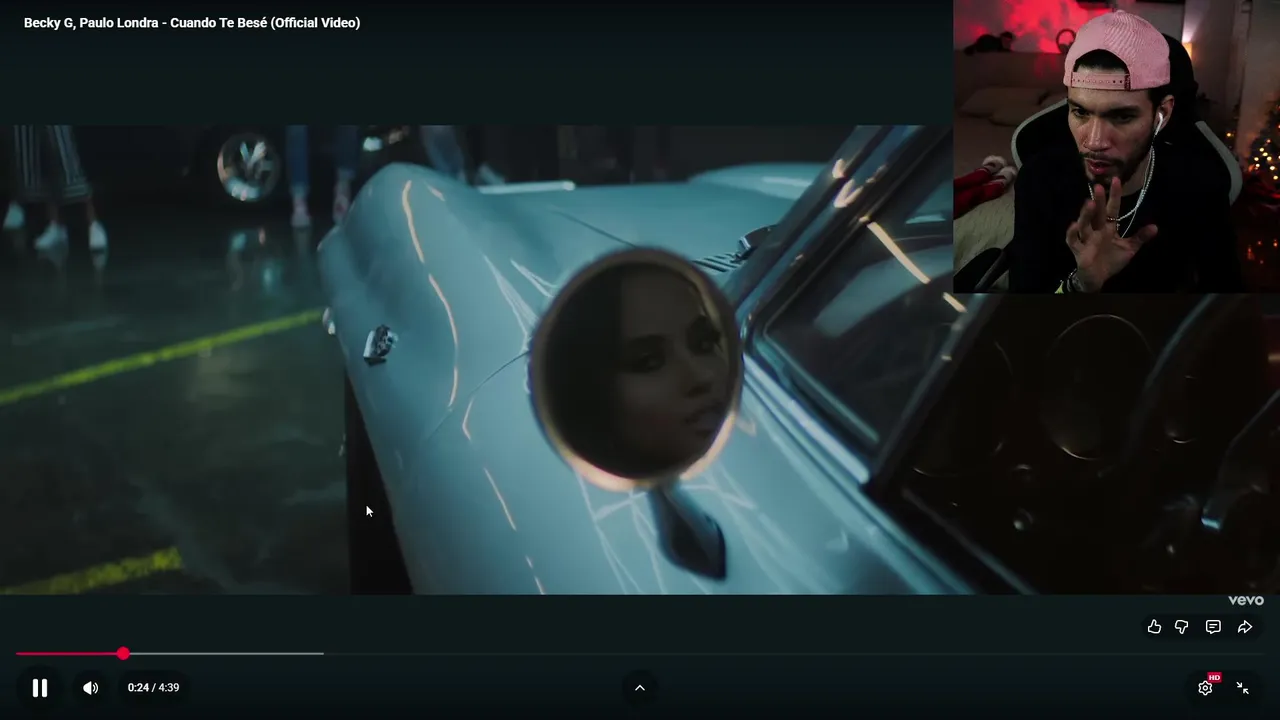Share the video
The width and height of the screenshot is (1280, 720).
(1245, 627)
